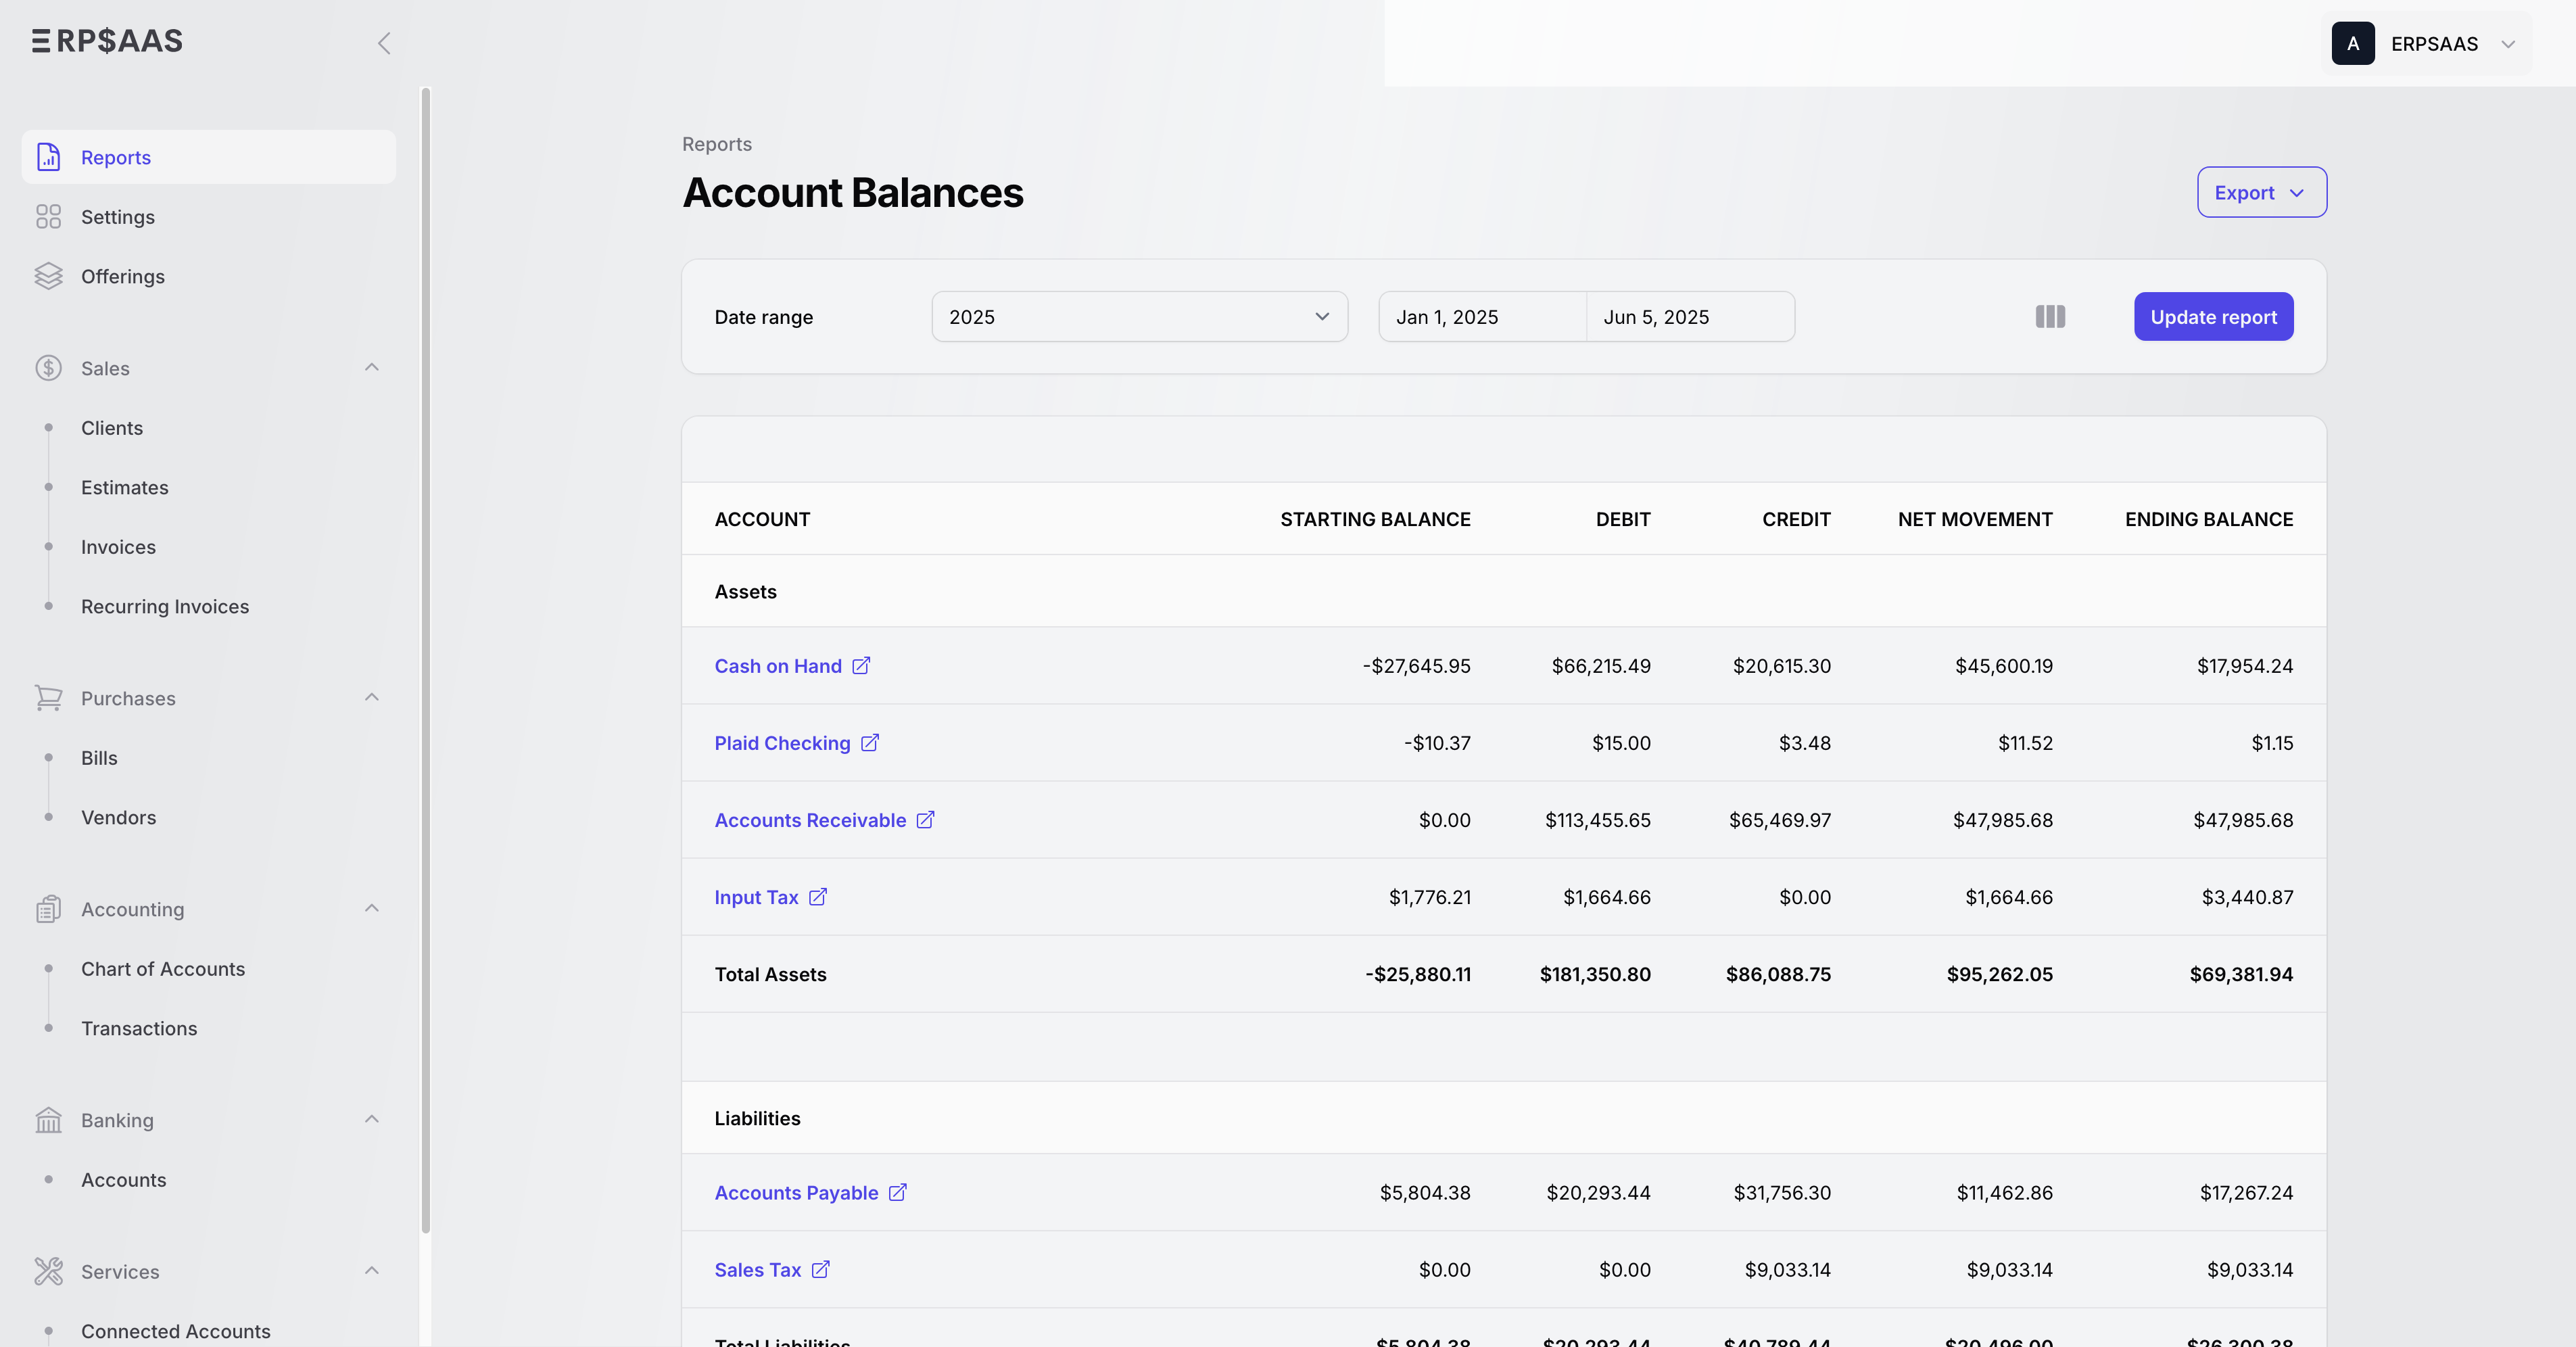Open the ERPSAAS account menu chevron

(x=2508, y=44)
